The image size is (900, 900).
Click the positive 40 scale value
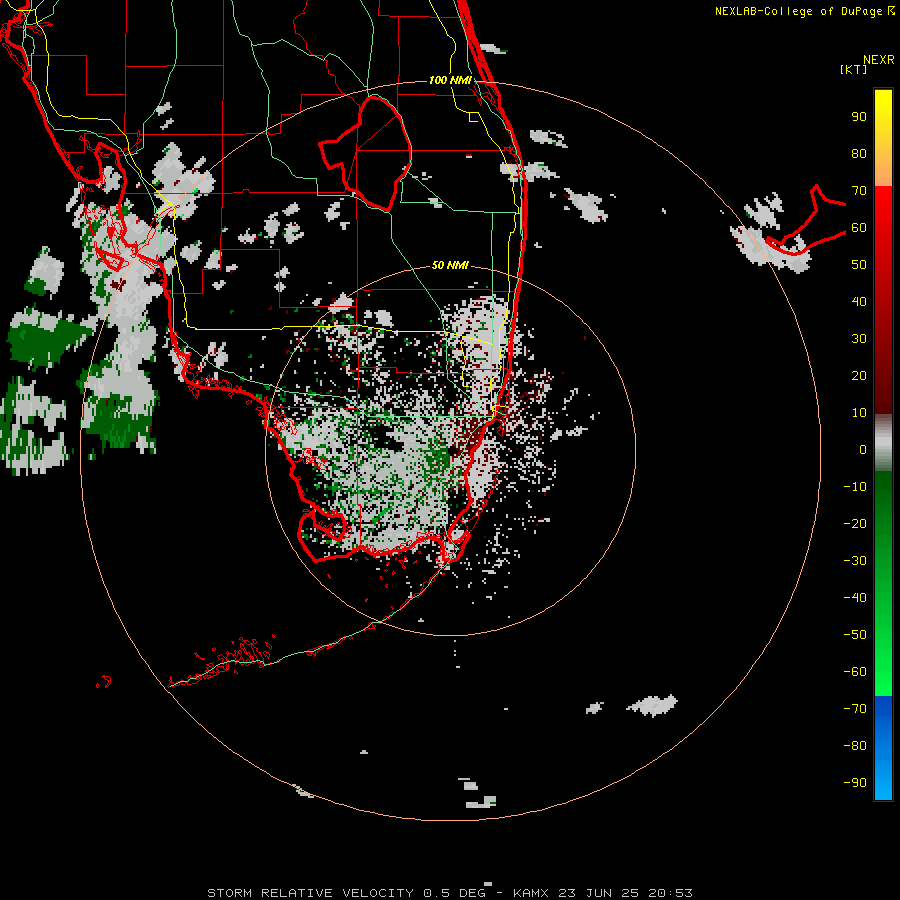[x=859, y=302]
